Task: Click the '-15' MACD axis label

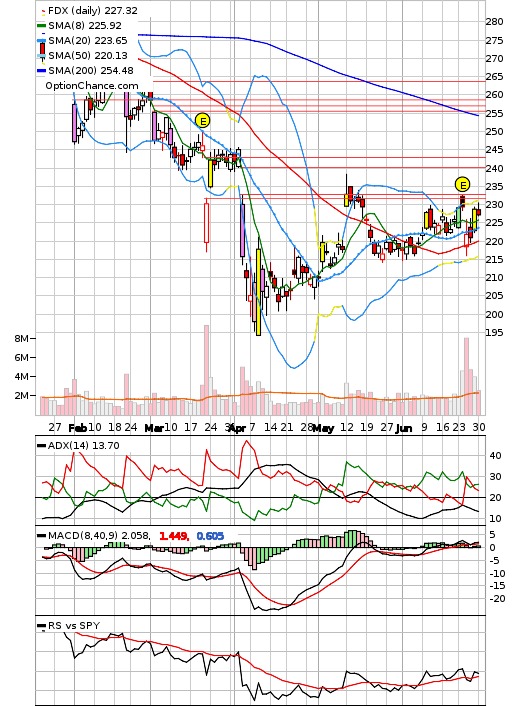Action: pos(497,586)
